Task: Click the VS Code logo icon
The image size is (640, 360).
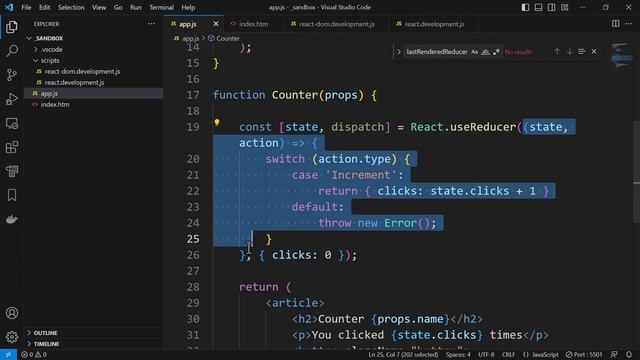Action: click(x=9, y=7)
